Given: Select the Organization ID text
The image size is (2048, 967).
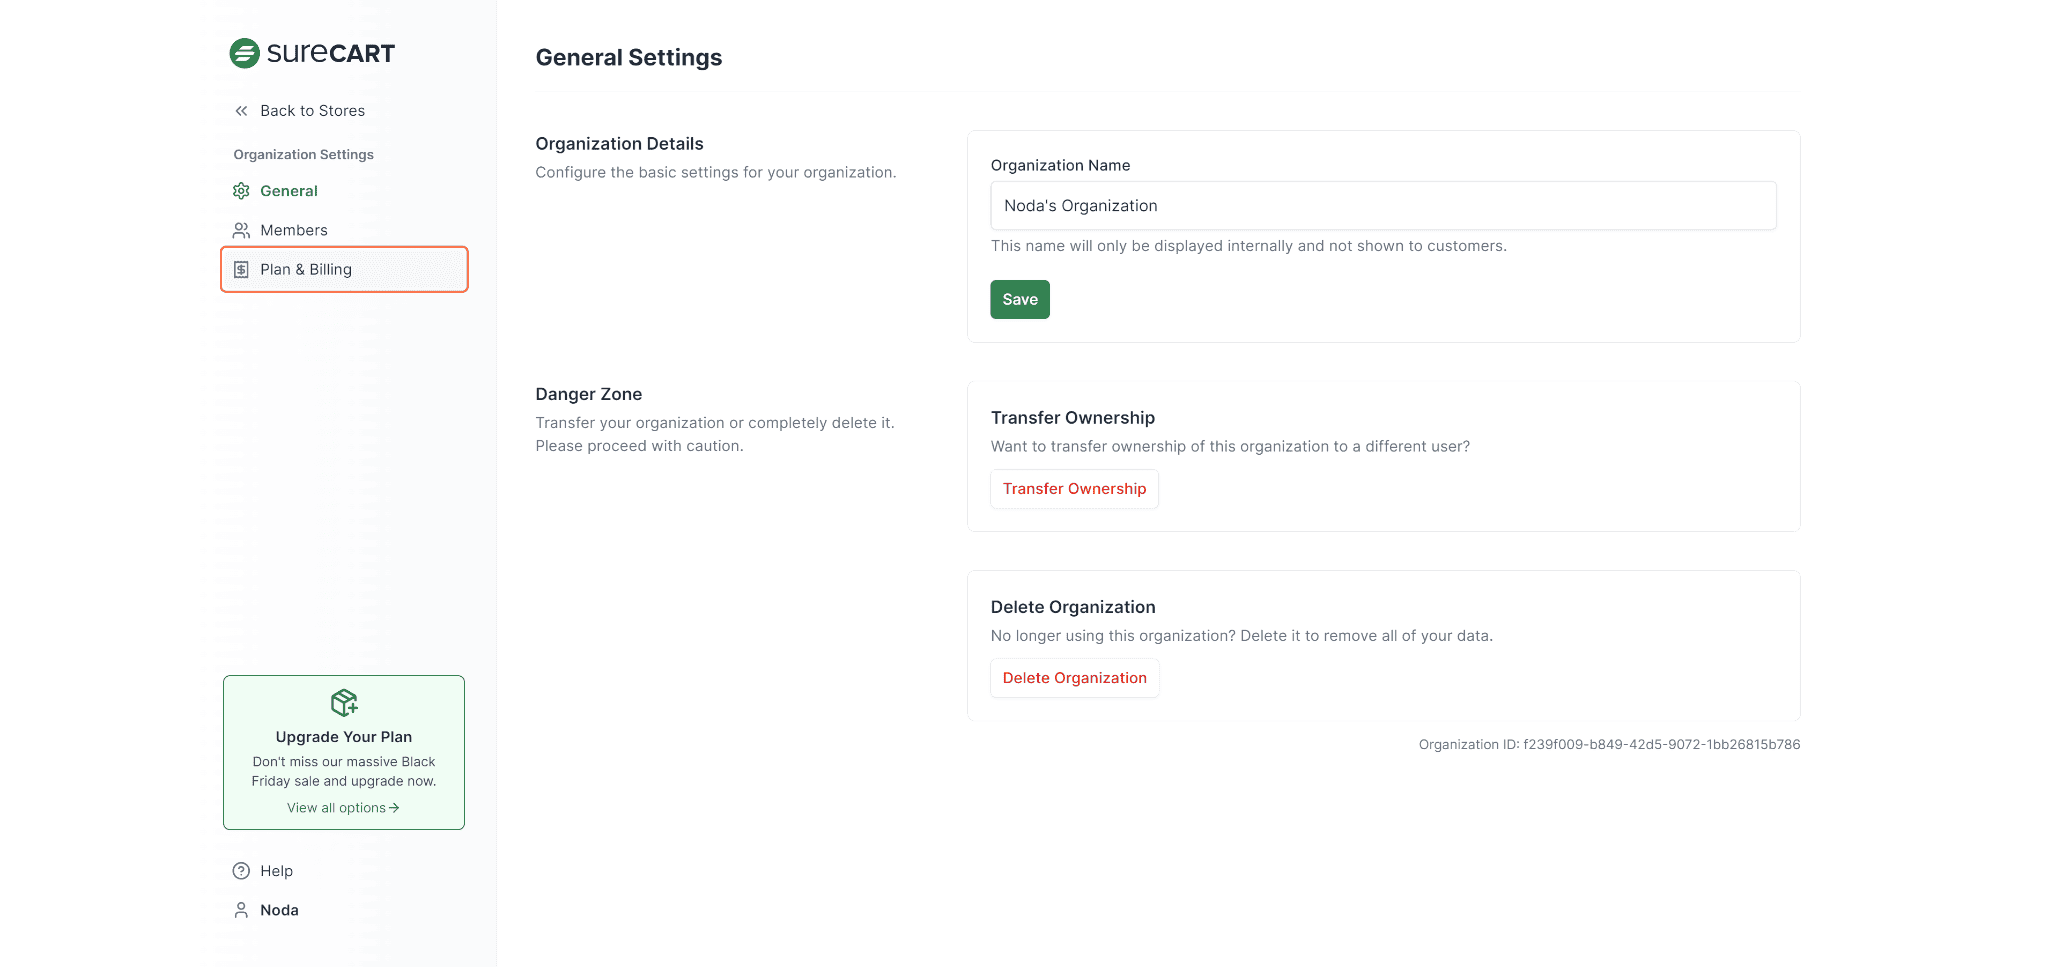Looking at the screenshot, I should pyautogui.click(x=1608, y=745).
